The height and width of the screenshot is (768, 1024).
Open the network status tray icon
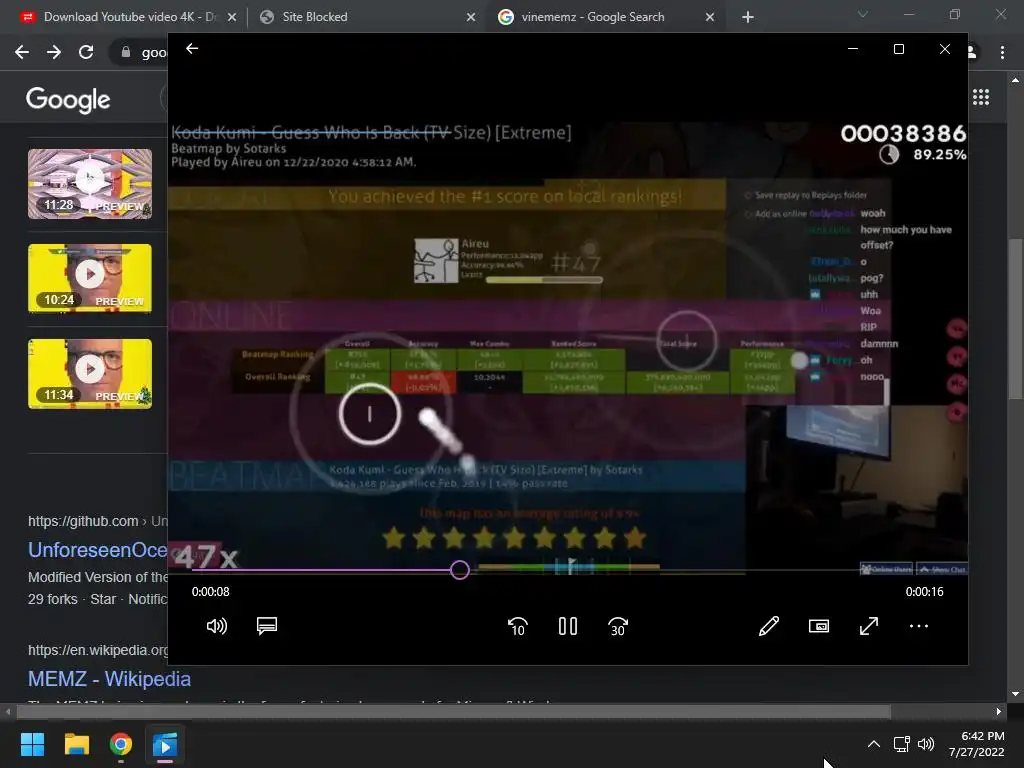point(902,744)
